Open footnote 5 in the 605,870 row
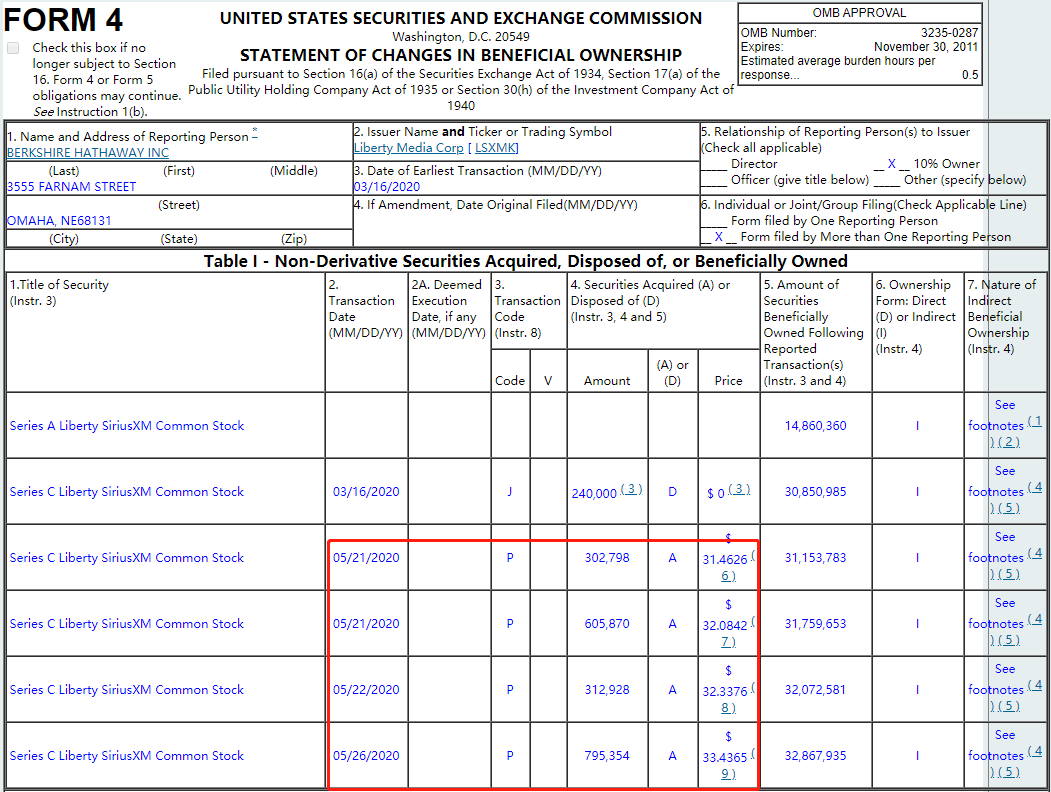Image resolution: width=1051 pixels, height=792 pixels. tap(1008, 640)
